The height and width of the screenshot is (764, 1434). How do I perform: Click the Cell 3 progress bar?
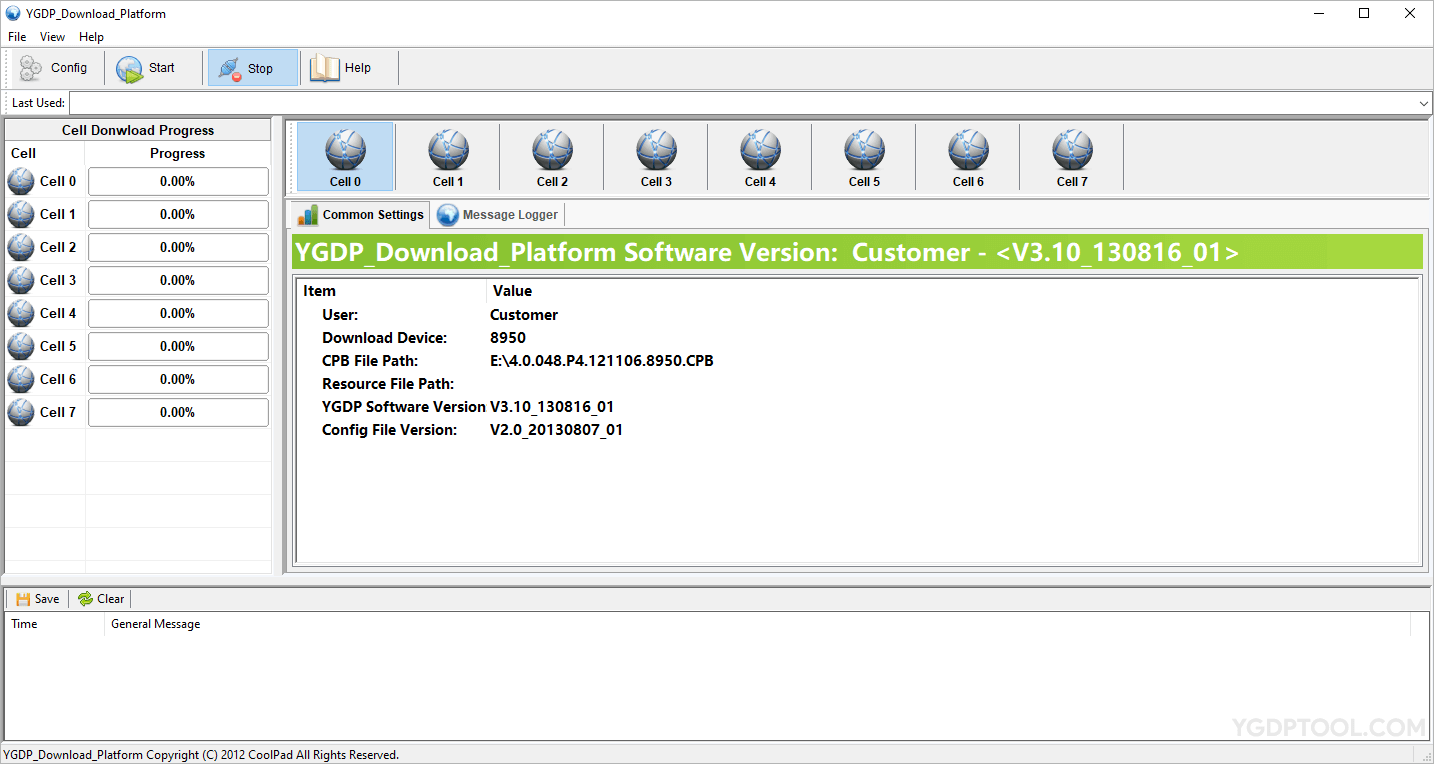click(x=178, y=280)
